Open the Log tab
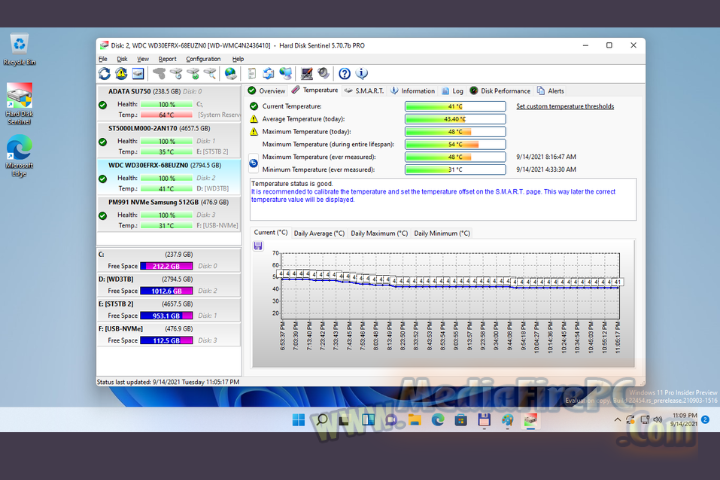The image size is (720, 480). tap(453, 91)
